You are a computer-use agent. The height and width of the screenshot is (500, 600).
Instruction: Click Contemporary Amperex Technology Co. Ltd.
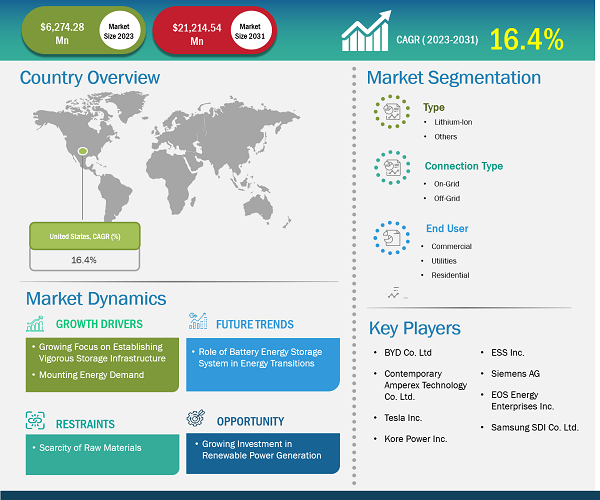[x=426, y=385]
